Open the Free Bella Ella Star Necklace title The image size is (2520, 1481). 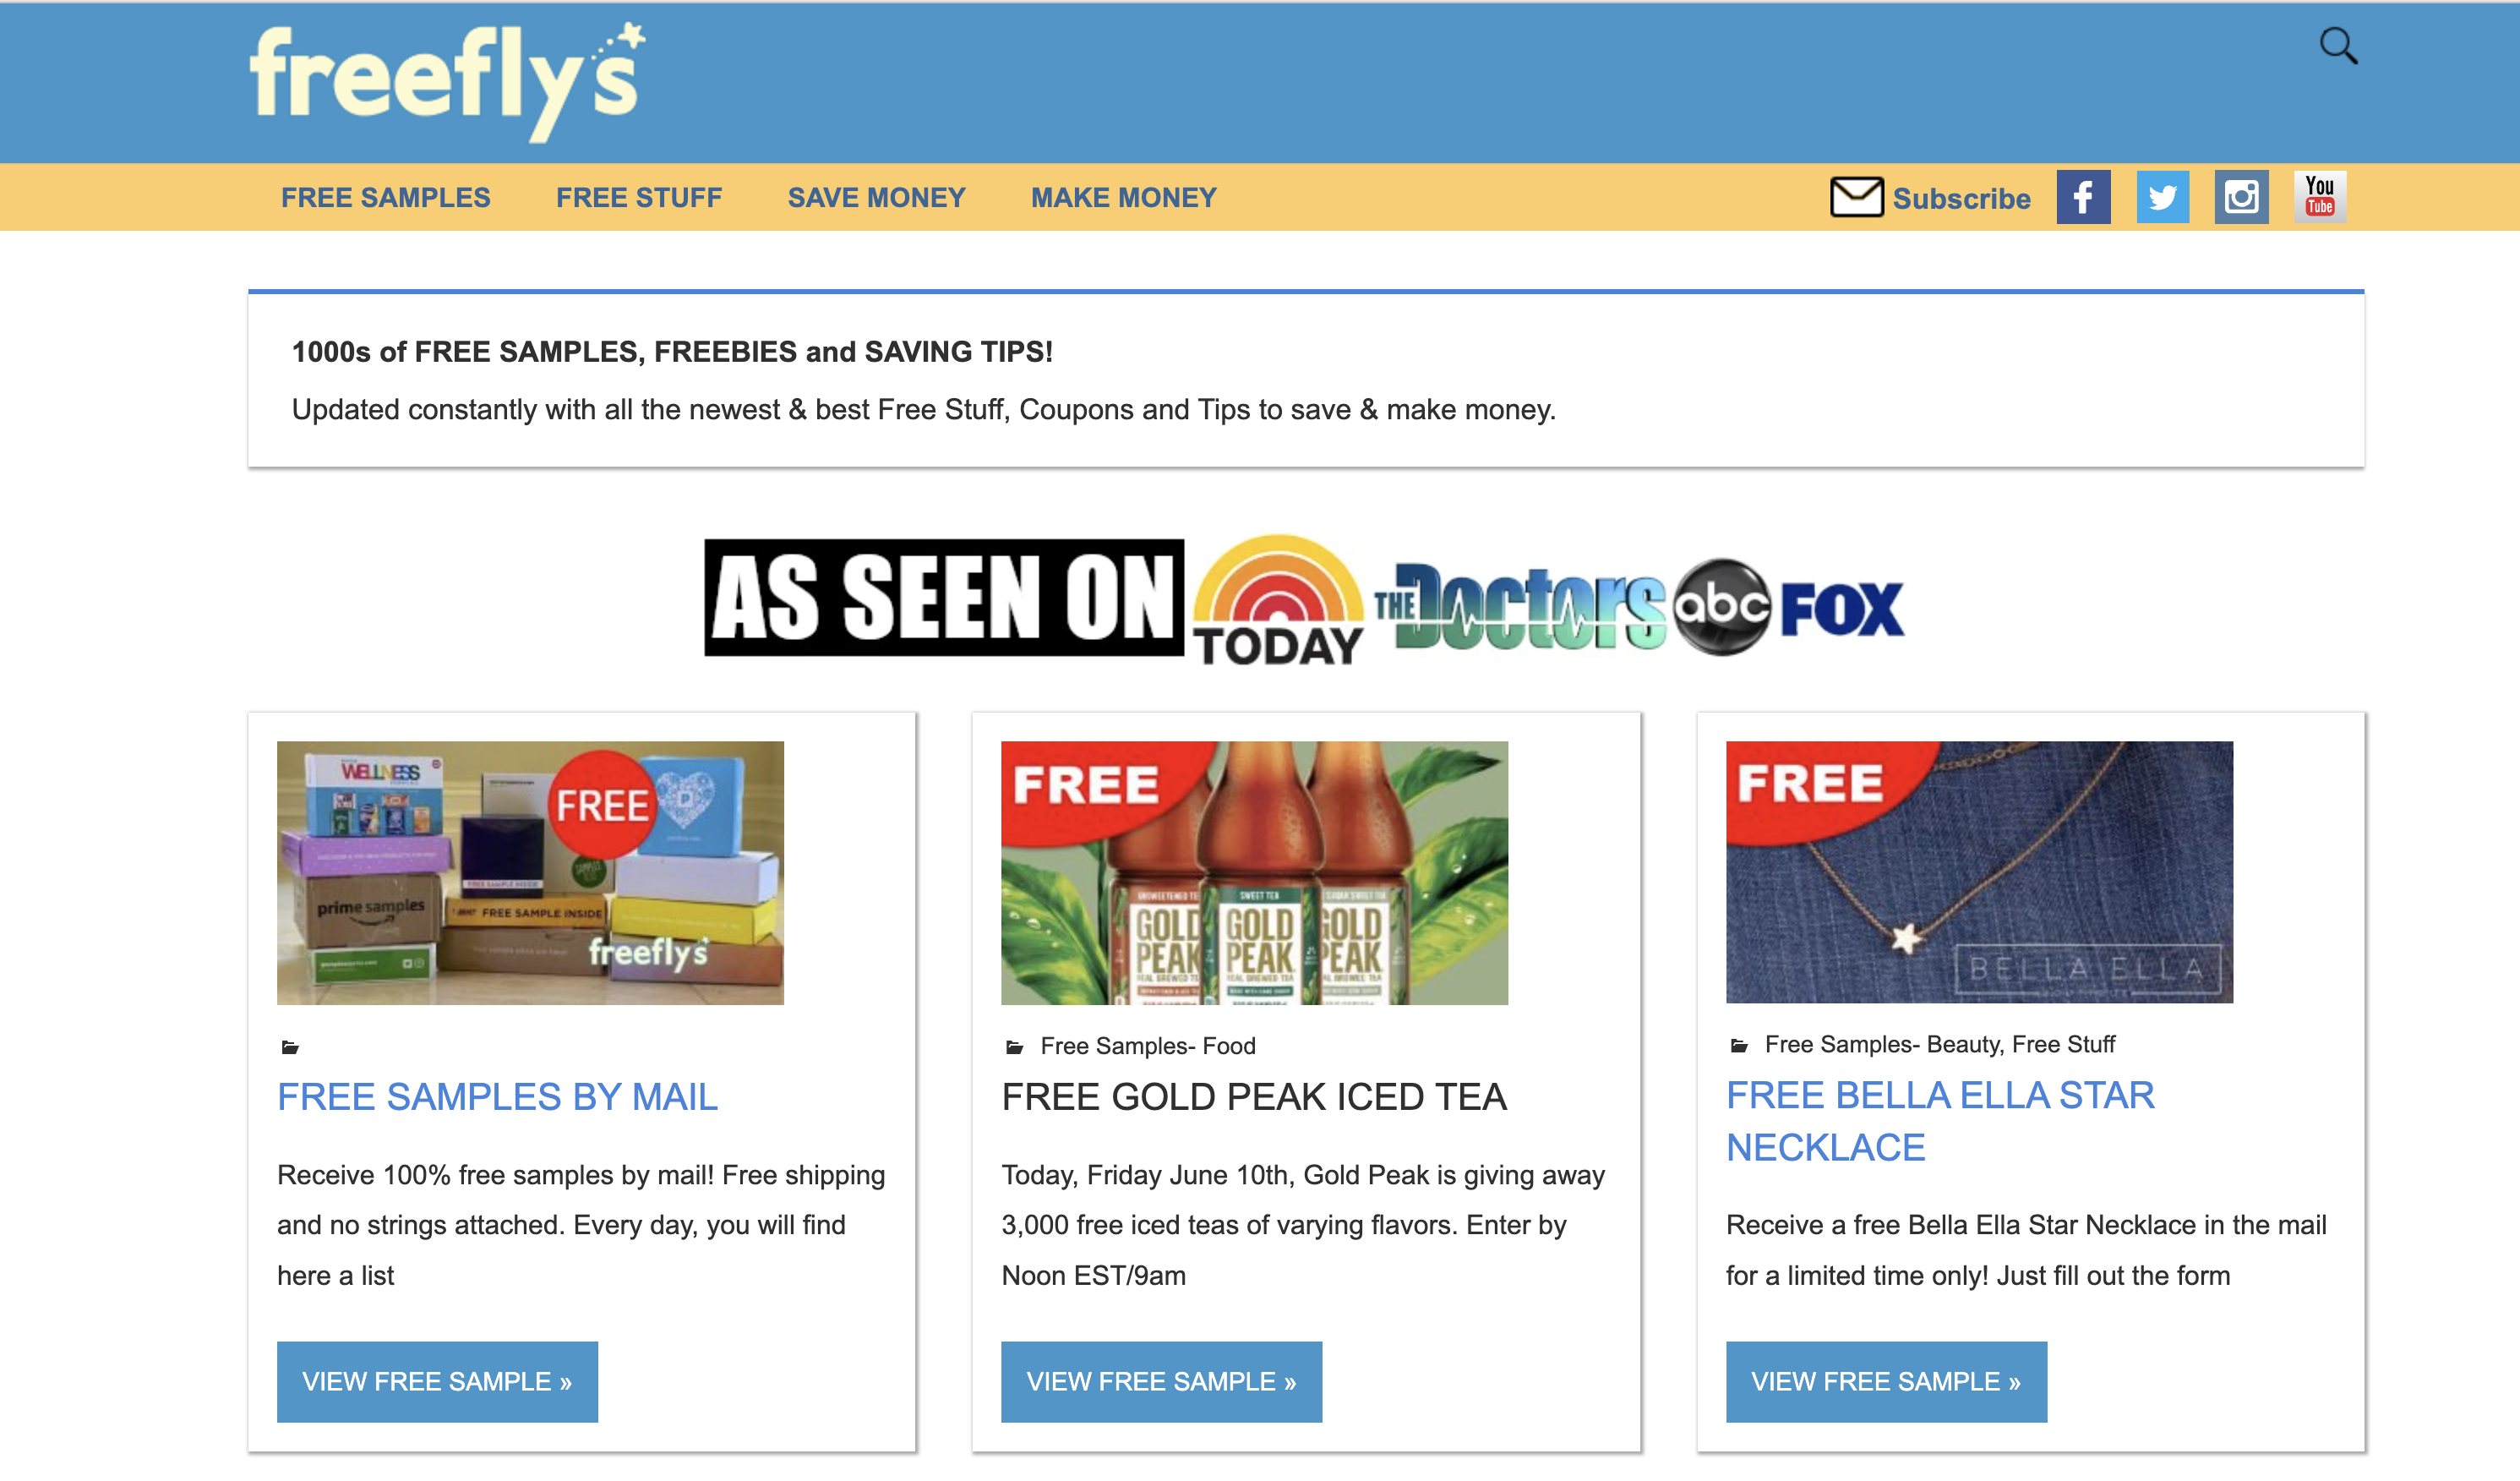(x=1939, y=1121)
